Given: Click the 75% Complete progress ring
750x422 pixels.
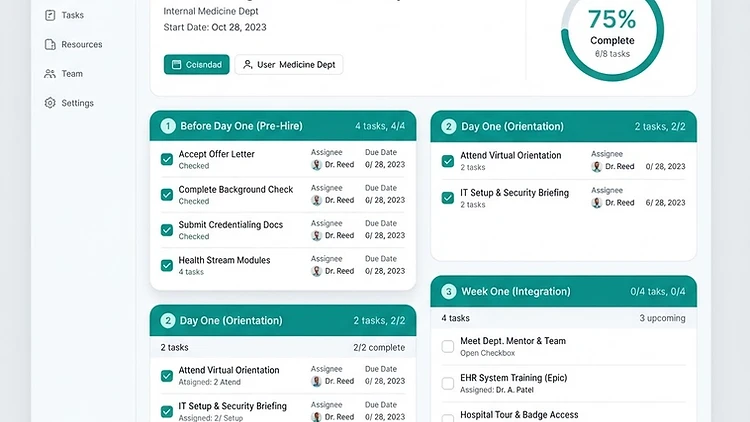Looking at the screenshot, I should [x=612, y=32].
